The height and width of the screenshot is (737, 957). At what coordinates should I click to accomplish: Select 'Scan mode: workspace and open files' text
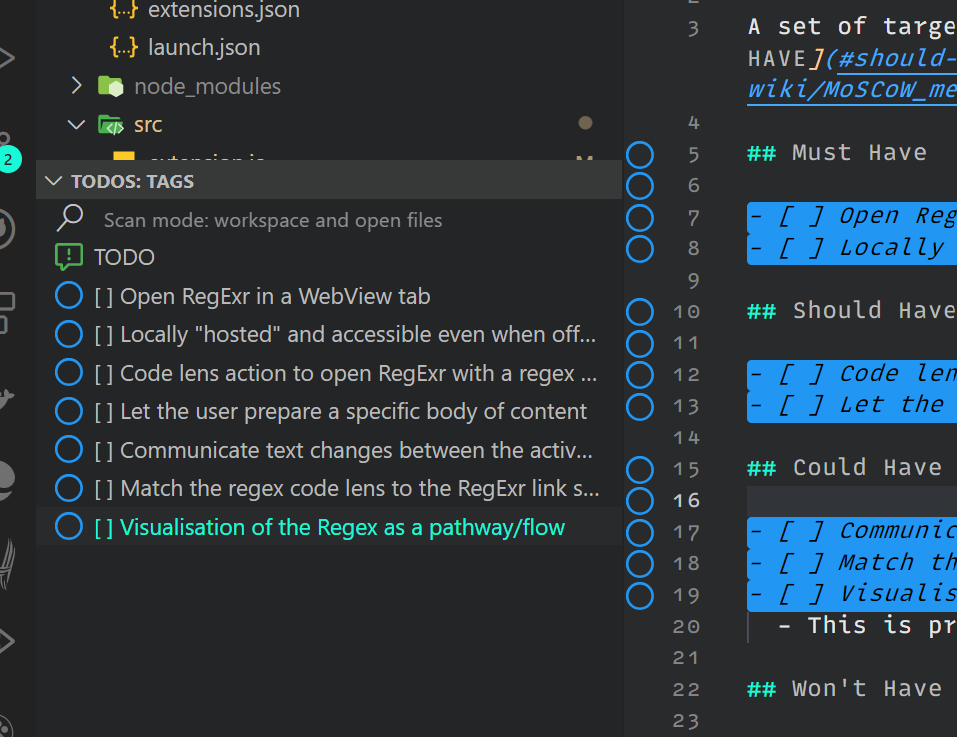click(x=273, y=220)
